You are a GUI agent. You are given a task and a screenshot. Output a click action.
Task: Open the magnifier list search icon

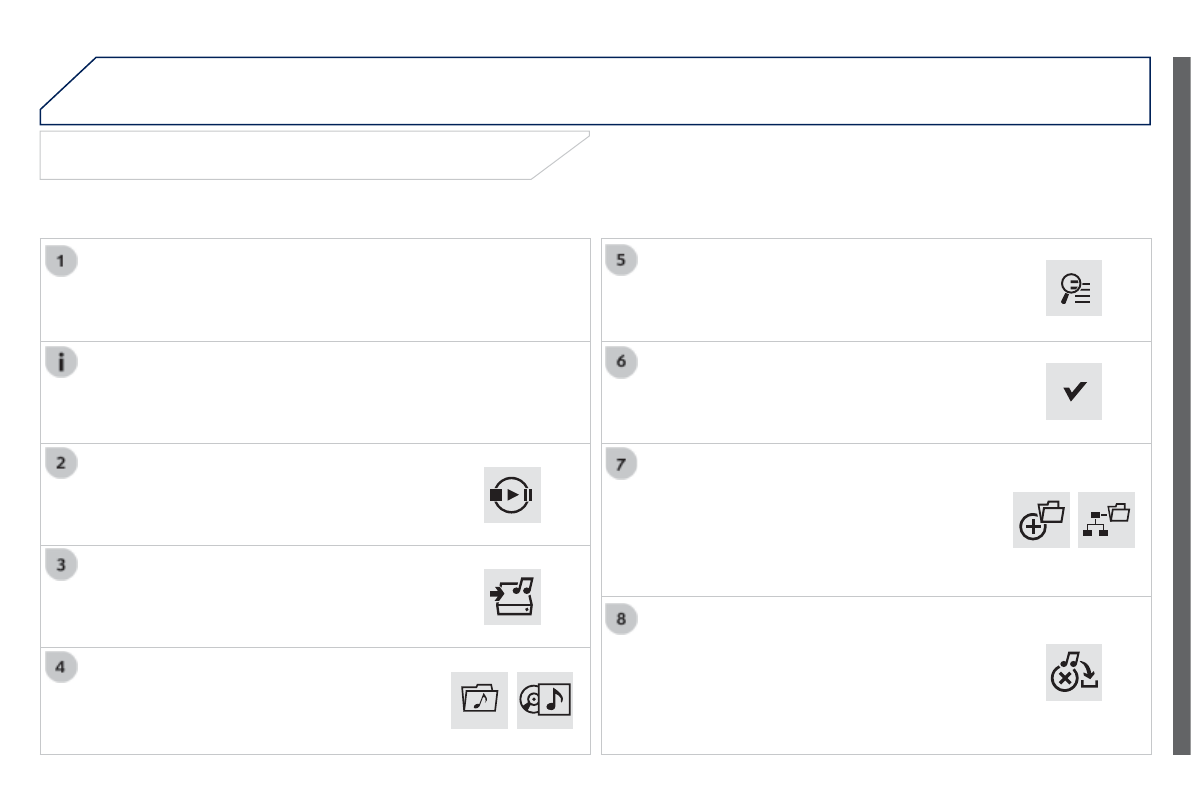pyautogui.click(x=1074, y=288)
